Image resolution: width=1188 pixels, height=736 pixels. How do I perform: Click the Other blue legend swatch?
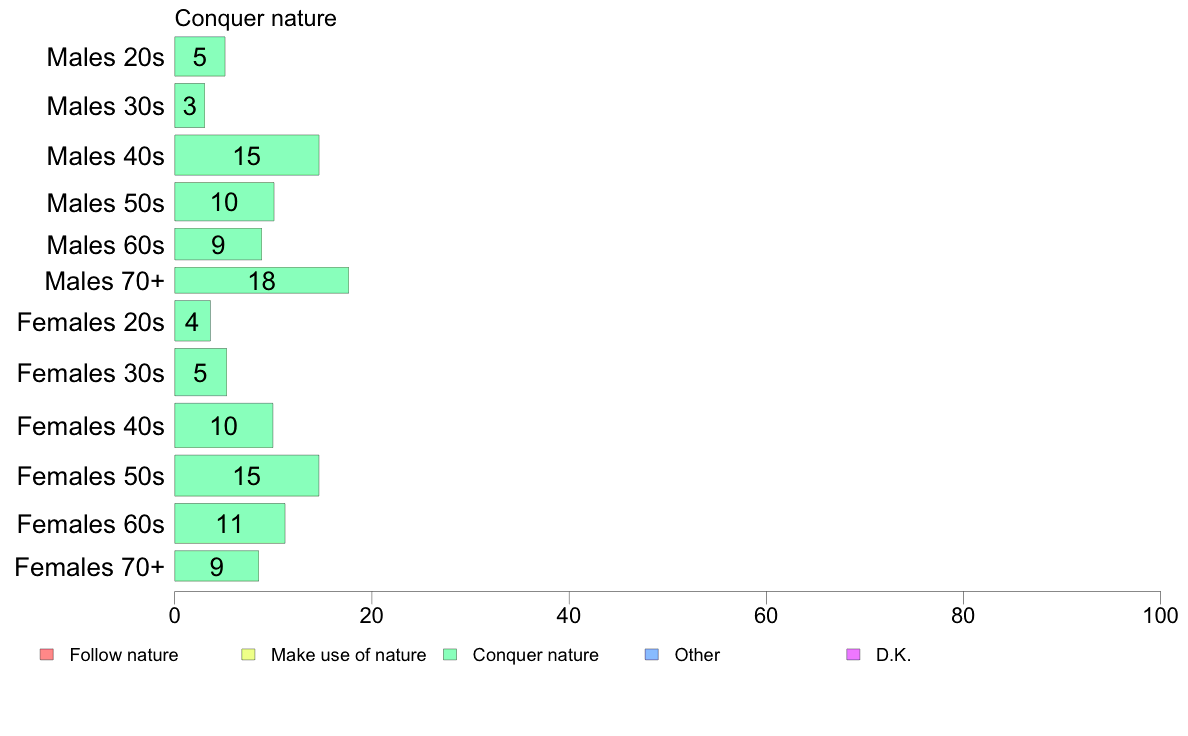652,654
